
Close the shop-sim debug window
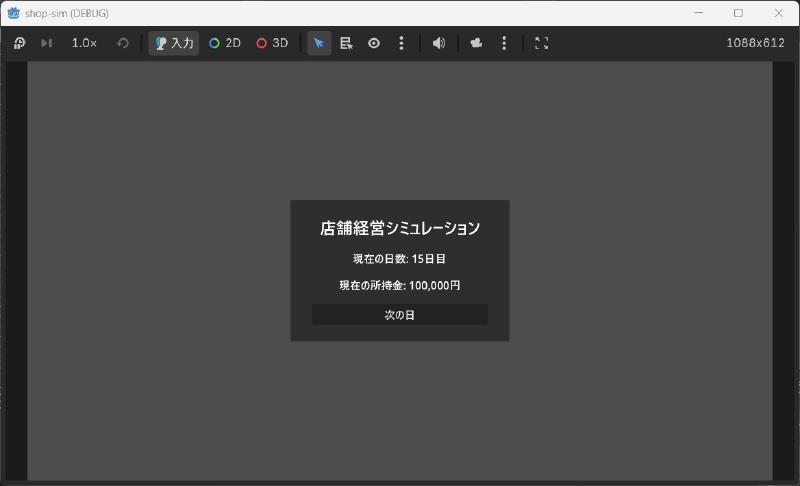(x=778, y=13)
